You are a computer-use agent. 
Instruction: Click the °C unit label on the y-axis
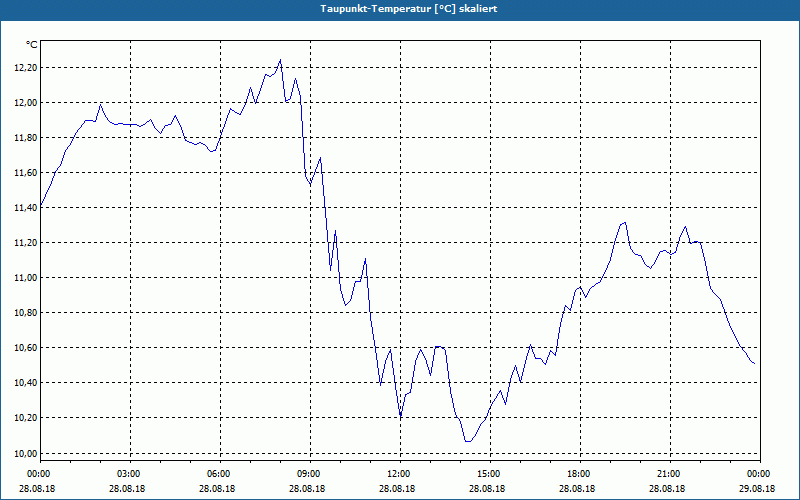32,45
